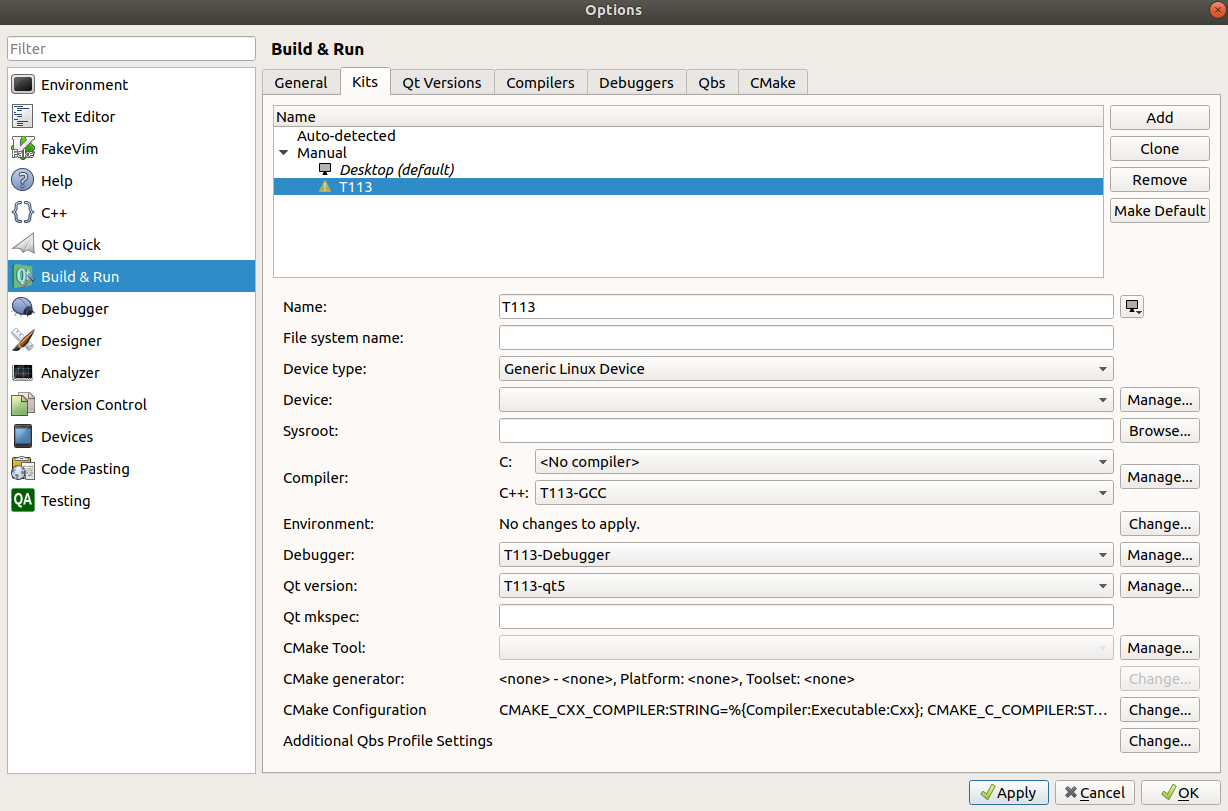Click into the Sysroot input field

click(806, 431)
